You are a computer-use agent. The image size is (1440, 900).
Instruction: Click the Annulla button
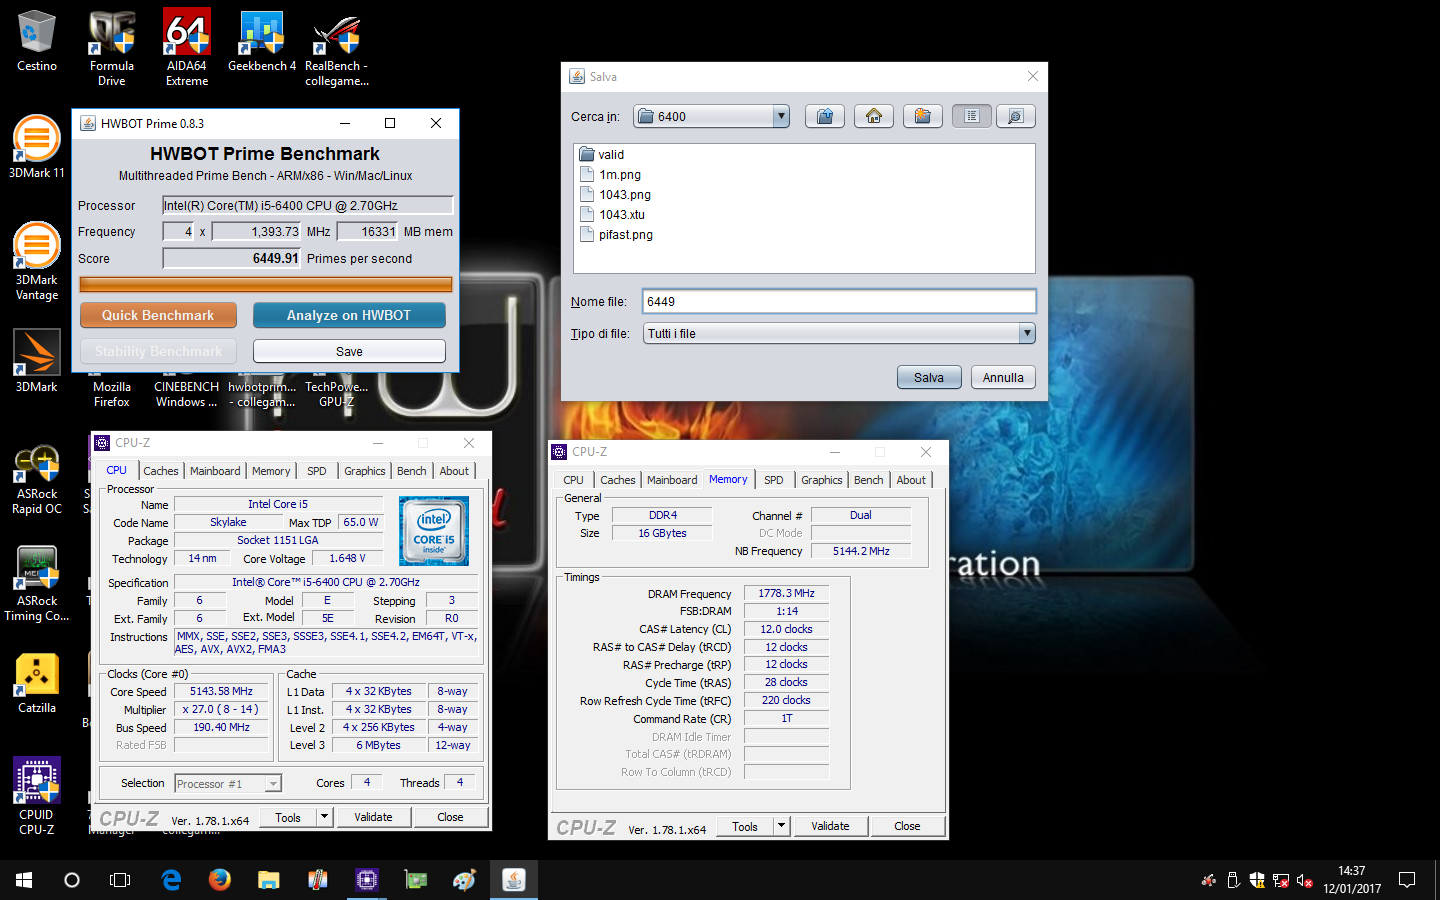[x=1003, y=377]
